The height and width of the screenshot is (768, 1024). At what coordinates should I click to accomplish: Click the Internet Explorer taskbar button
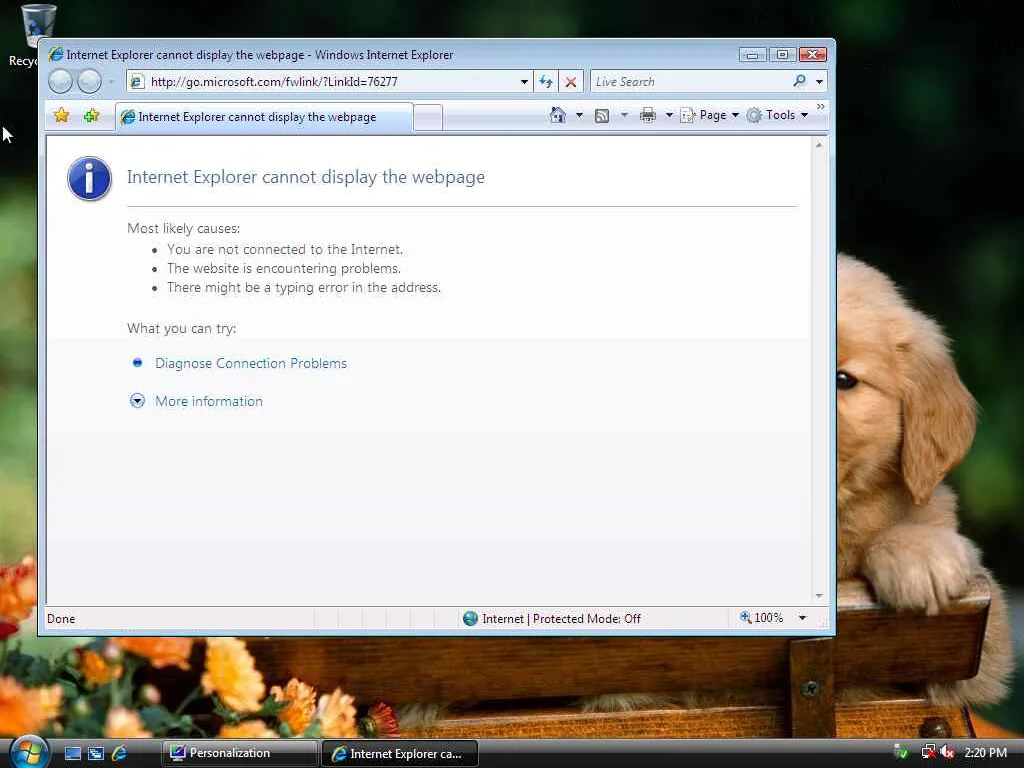coord(400,754)
